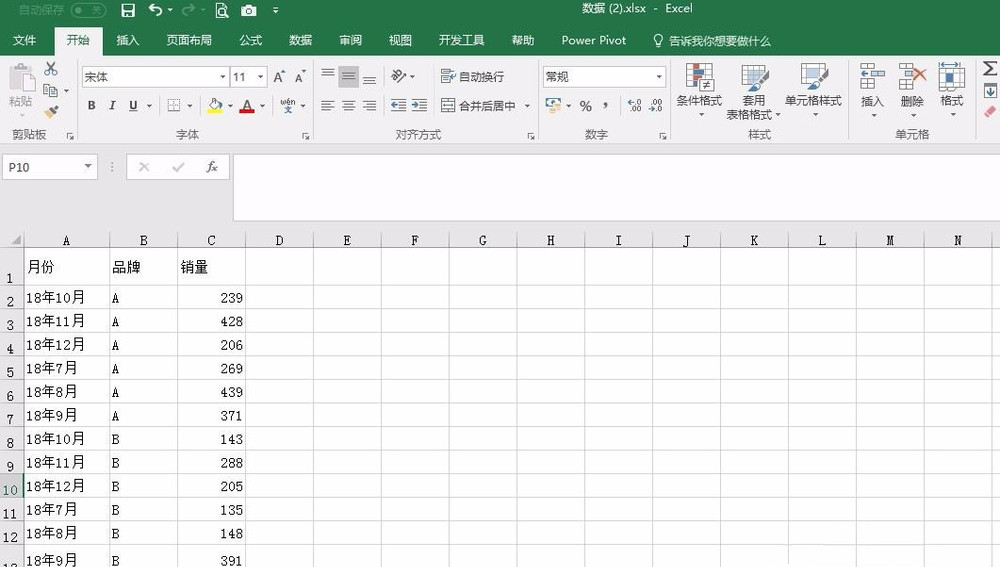Open the Name Box dropdown arrow
The height and width of the screenshot is (567, 1000).
(88, 167)
